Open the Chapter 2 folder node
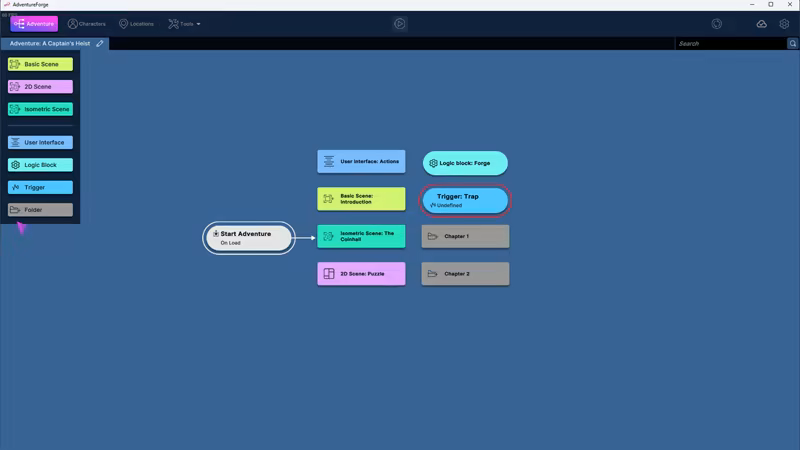This screenshot has width=800, height=450. pyautogui.click(x=465, y=274)
